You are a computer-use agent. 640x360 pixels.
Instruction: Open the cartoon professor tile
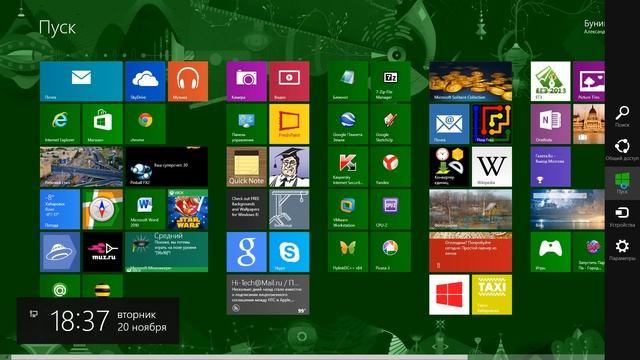(289, 167)
